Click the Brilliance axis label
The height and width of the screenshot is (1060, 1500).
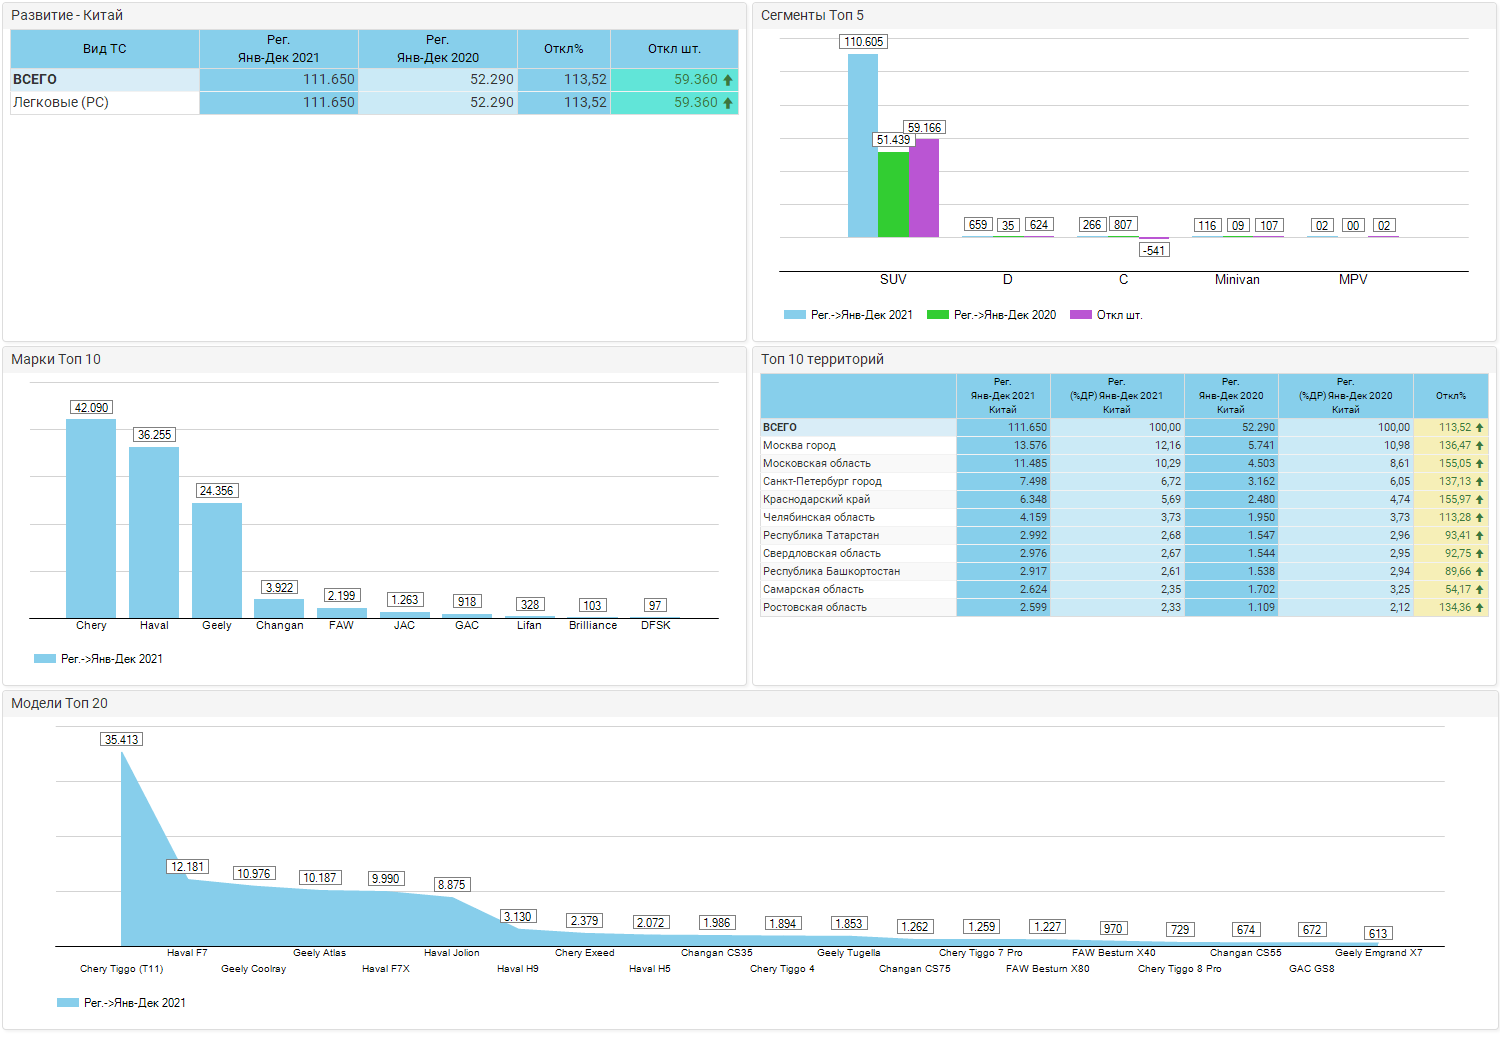[x=593, y=626]
